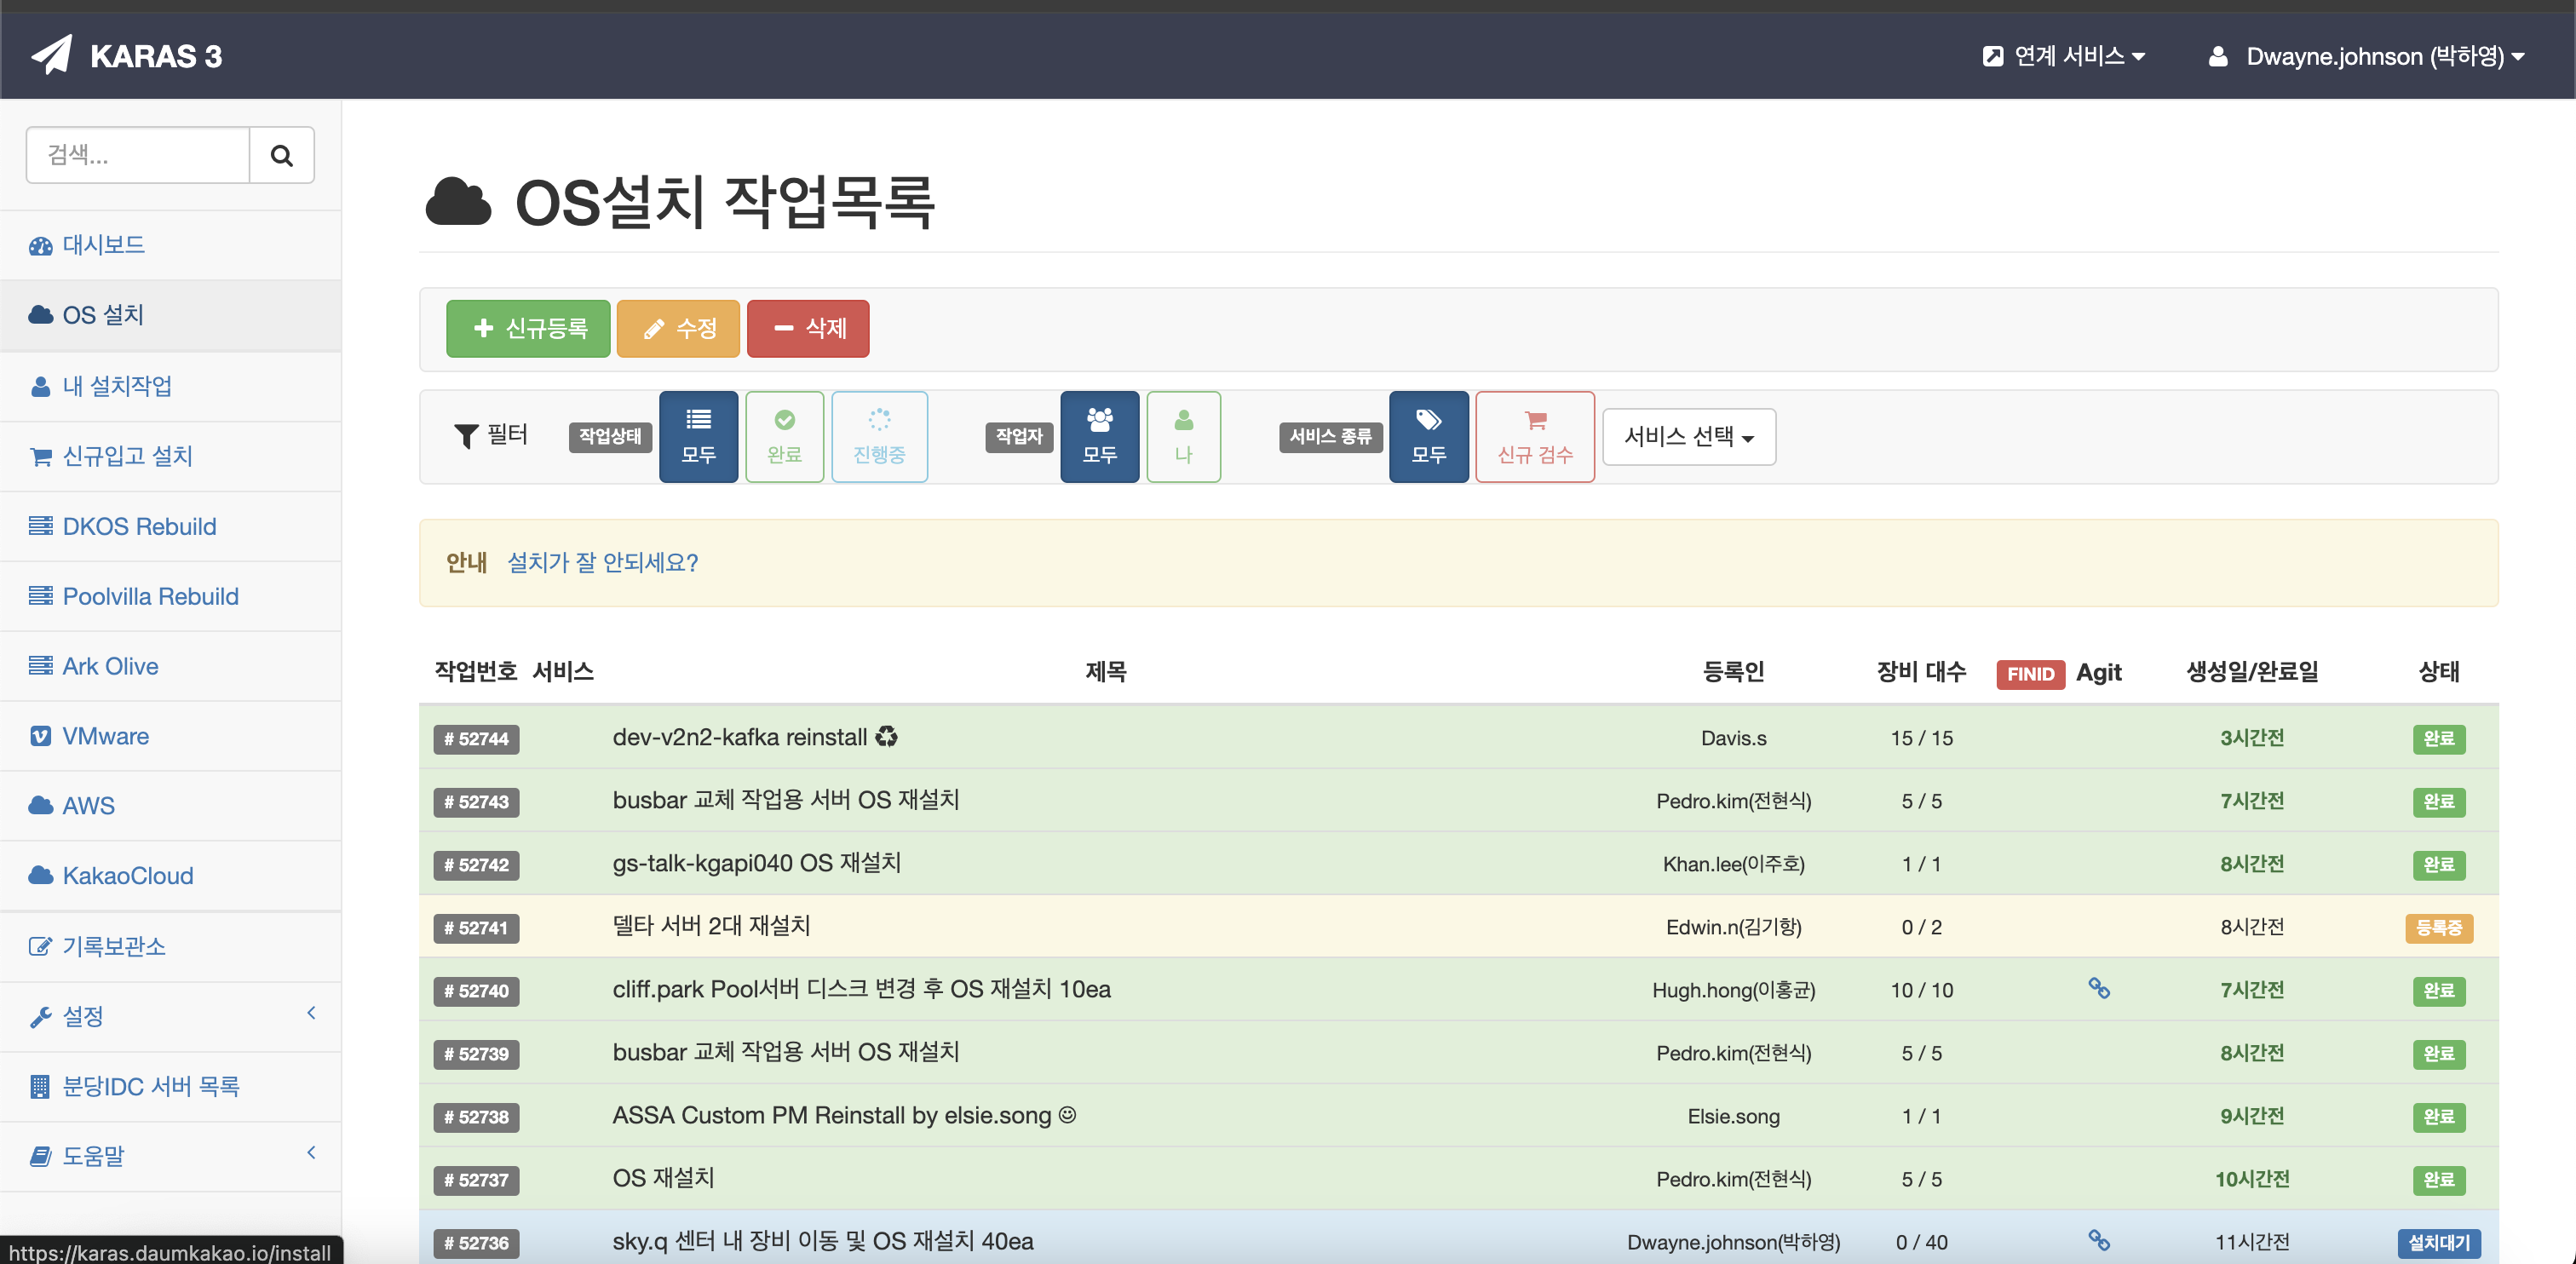
Task: Click title 'OS 재설치' in job 52737
Action: pos(663,1178)
